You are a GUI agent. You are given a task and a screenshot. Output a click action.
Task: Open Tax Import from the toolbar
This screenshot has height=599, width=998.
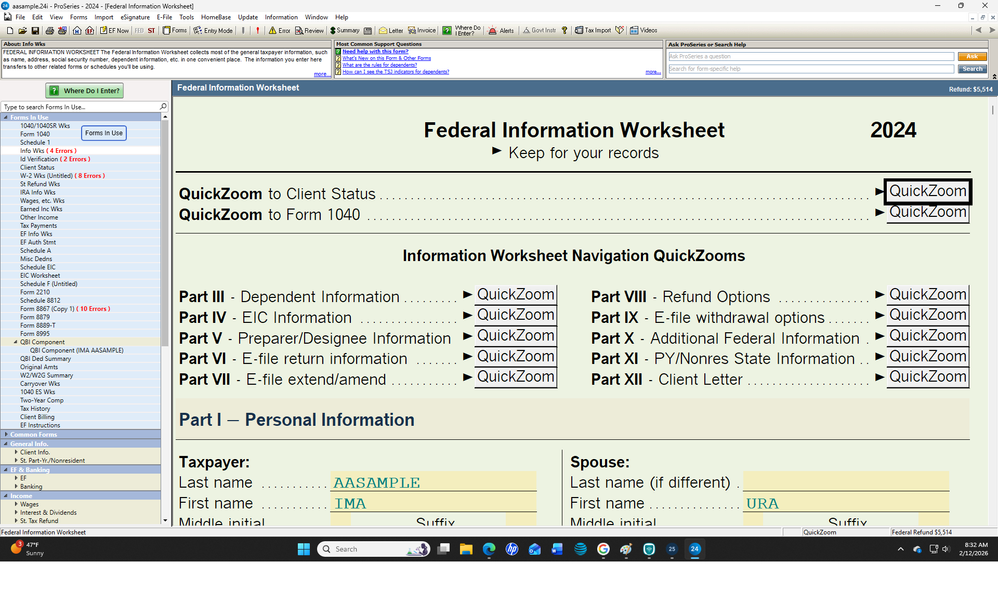pos(594,31)
